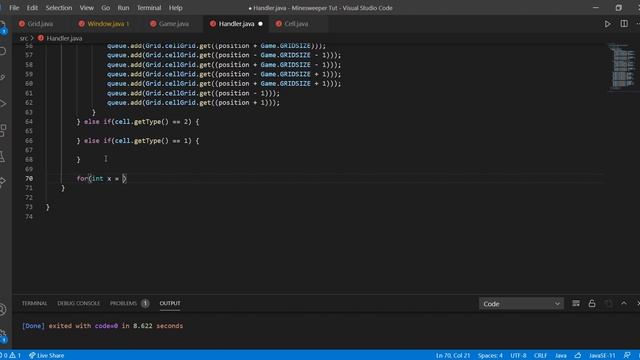This screenshot has height=360, width=640.
Task: Toggle output auto-scroll lock
Action: [x=591, y=303]
